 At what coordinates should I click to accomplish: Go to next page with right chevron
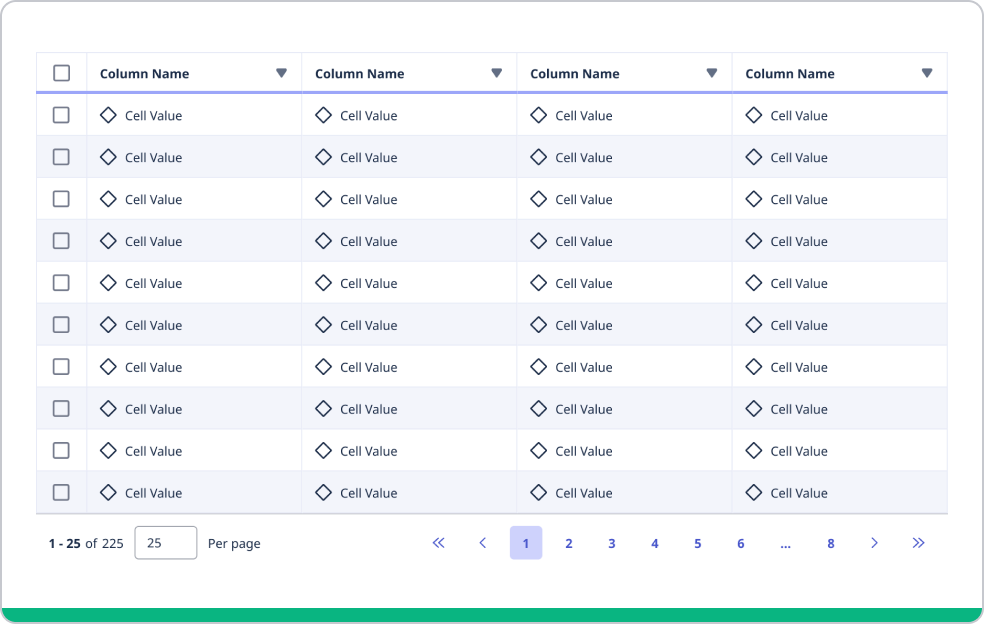tap(874, 543)
